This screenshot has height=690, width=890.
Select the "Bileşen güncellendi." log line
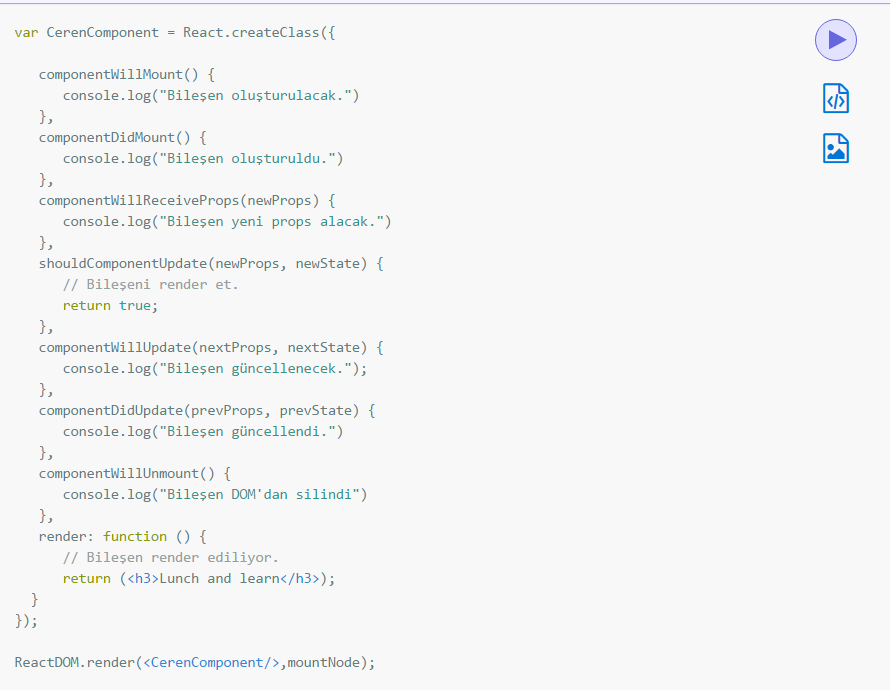[x=203, y=432]
